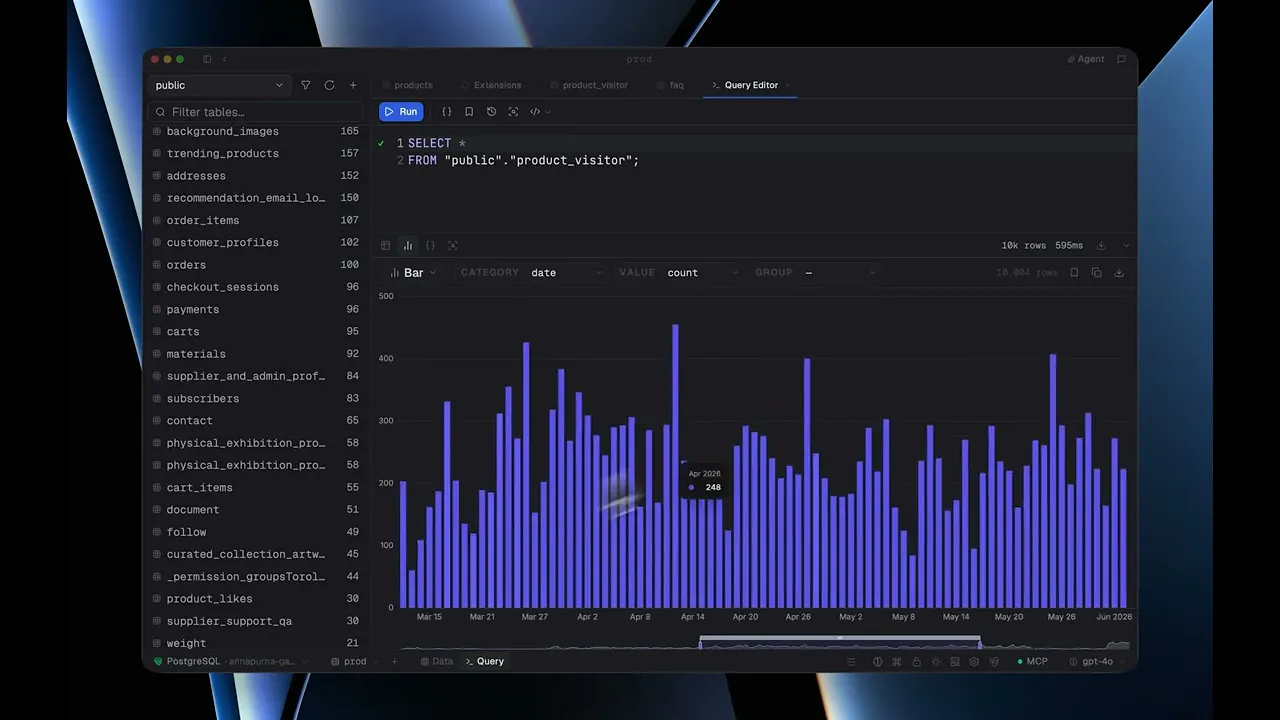Image resolution: width=1280 pixels, height=720 pixels.
Task: Open the checkout_sessions table
Action: click(x=223, y=287)
